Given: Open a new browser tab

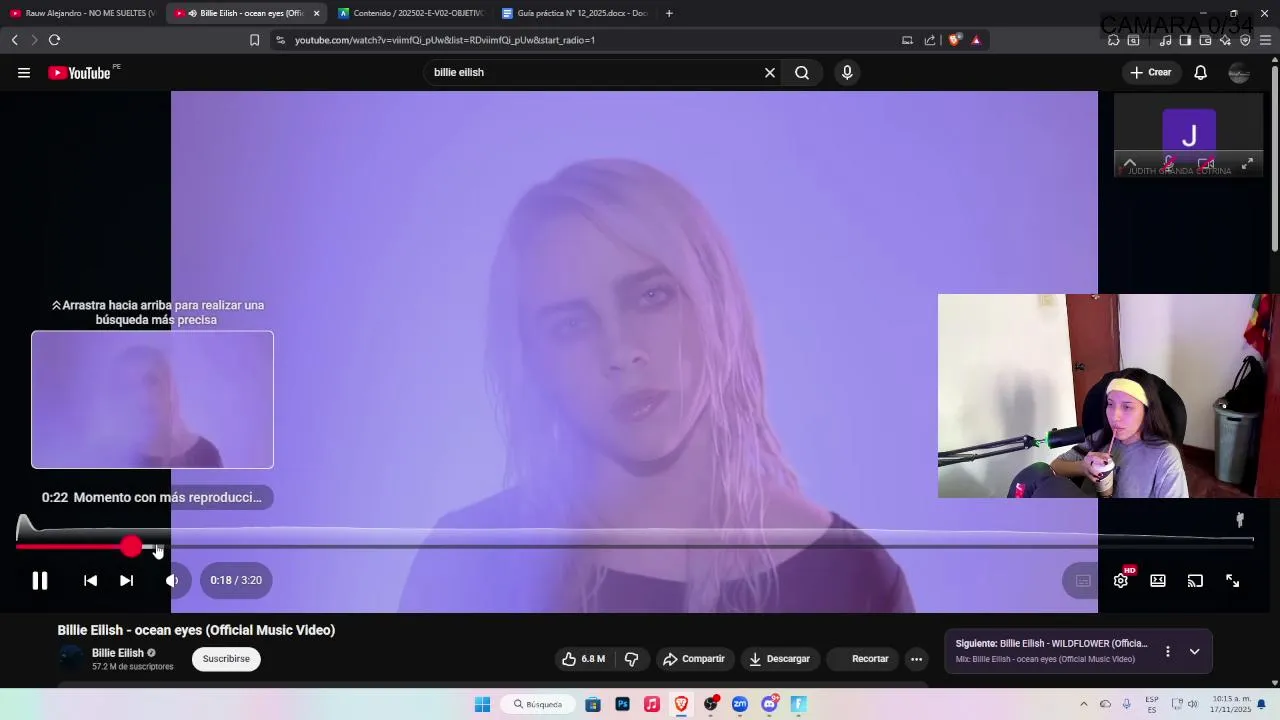Looking at the screenshot, I should 669,13.
